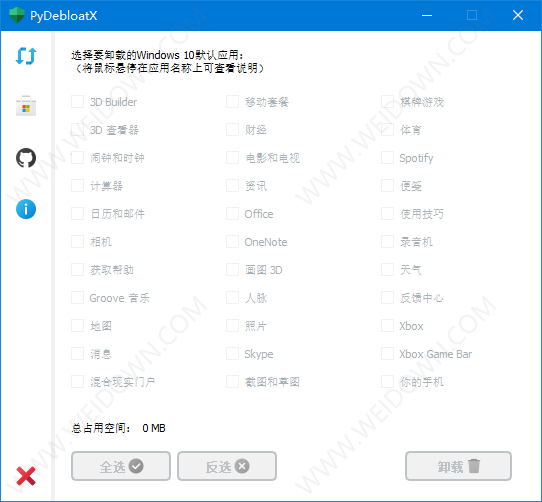The width and height of the screenshot is (542, 502).
Task: Toggle the 便笺 checkbox
Action: point(387,186)
